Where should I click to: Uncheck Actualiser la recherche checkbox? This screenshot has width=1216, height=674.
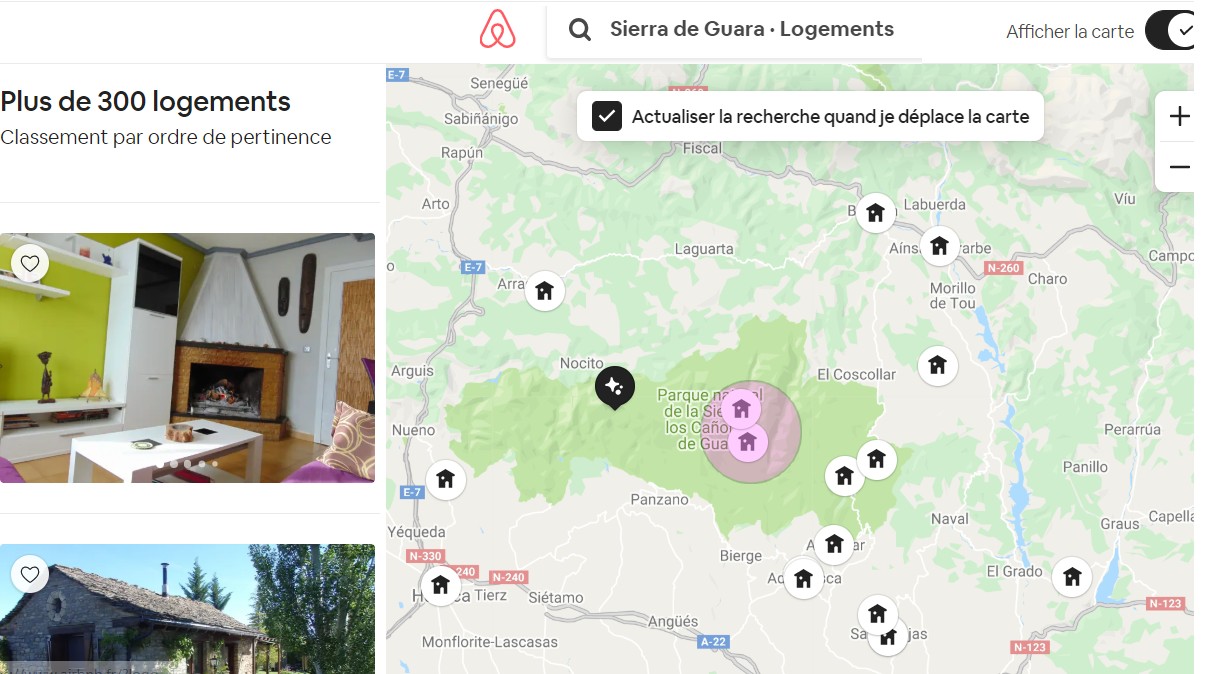click(x=607, y=116)
